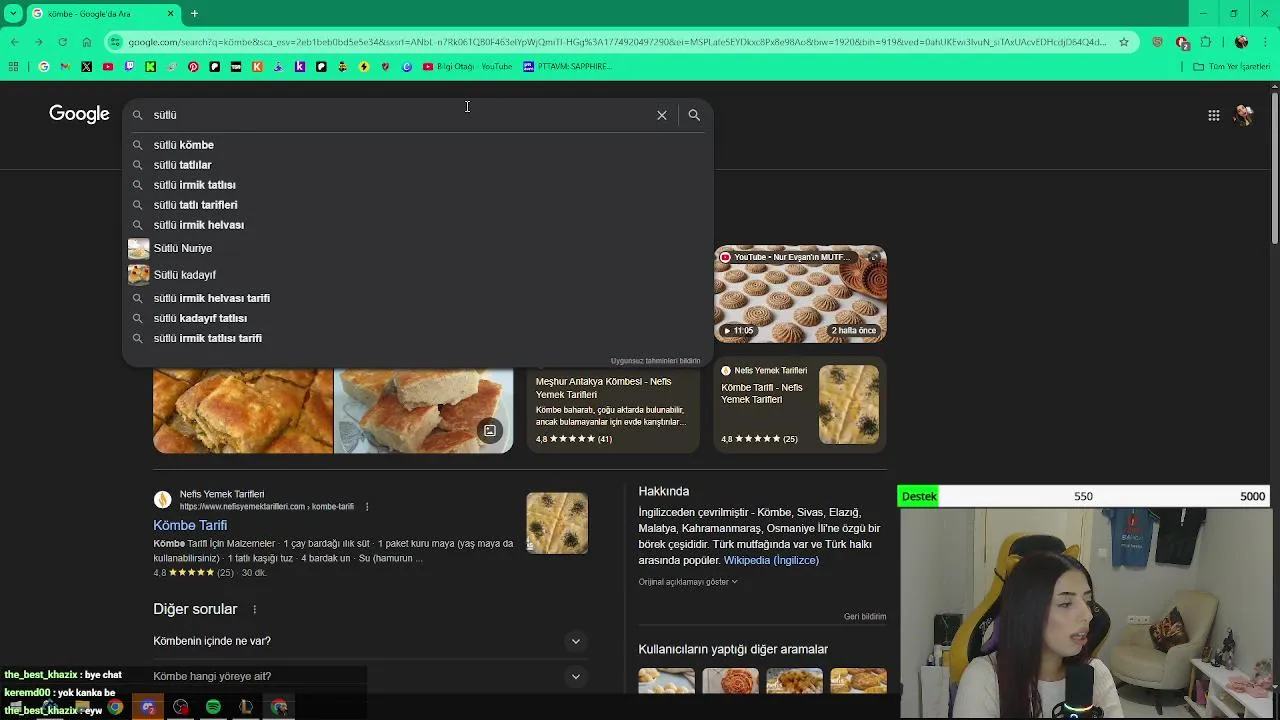1280x720 pixels.
Task: Open the green Kick bookmark icon
Action: click(x=150, y=67)
